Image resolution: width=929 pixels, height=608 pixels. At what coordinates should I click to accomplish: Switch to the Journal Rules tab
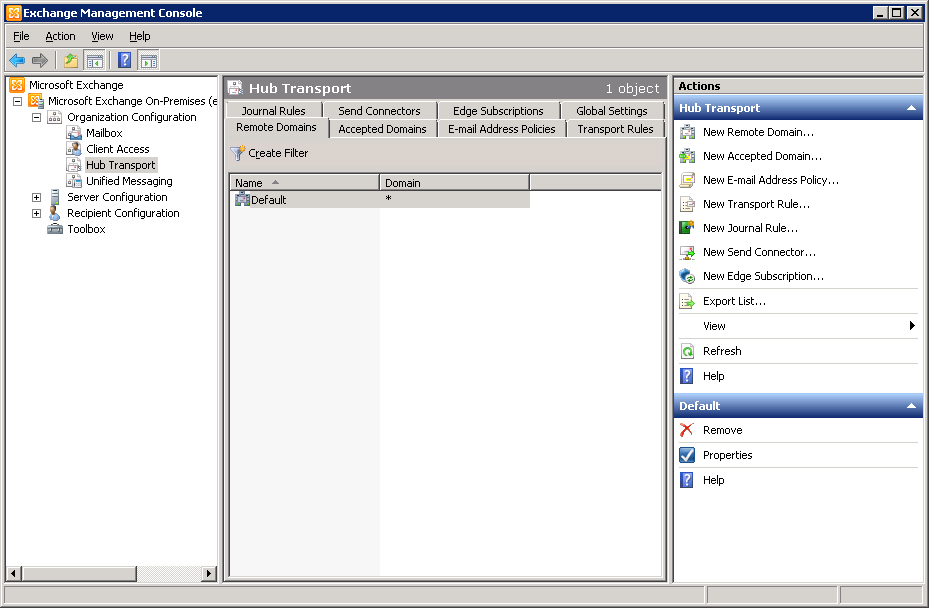pos(274,111)
